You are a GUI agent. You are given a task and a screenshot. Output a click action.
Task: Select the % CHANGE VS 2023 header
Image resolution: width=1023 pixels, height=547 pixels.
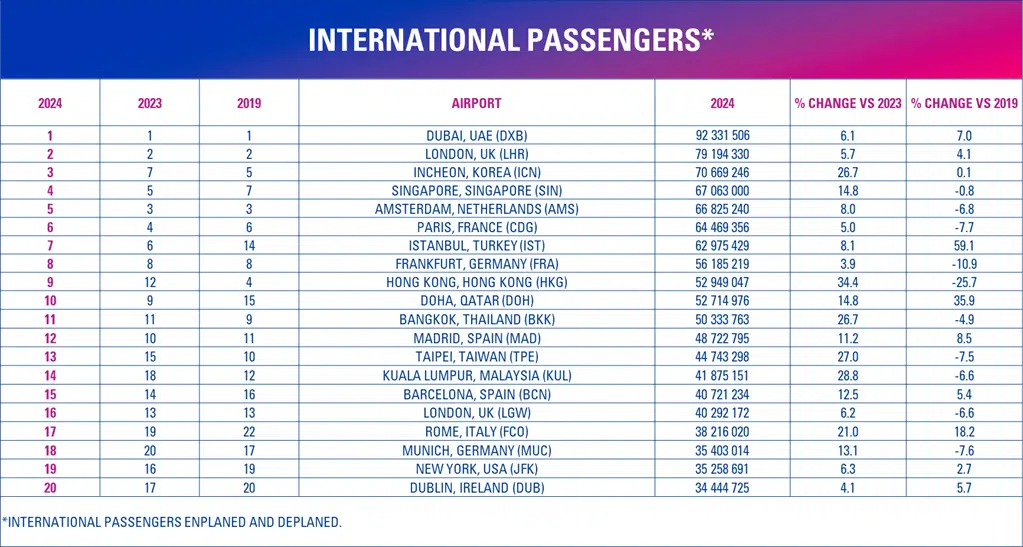point(847,103)
